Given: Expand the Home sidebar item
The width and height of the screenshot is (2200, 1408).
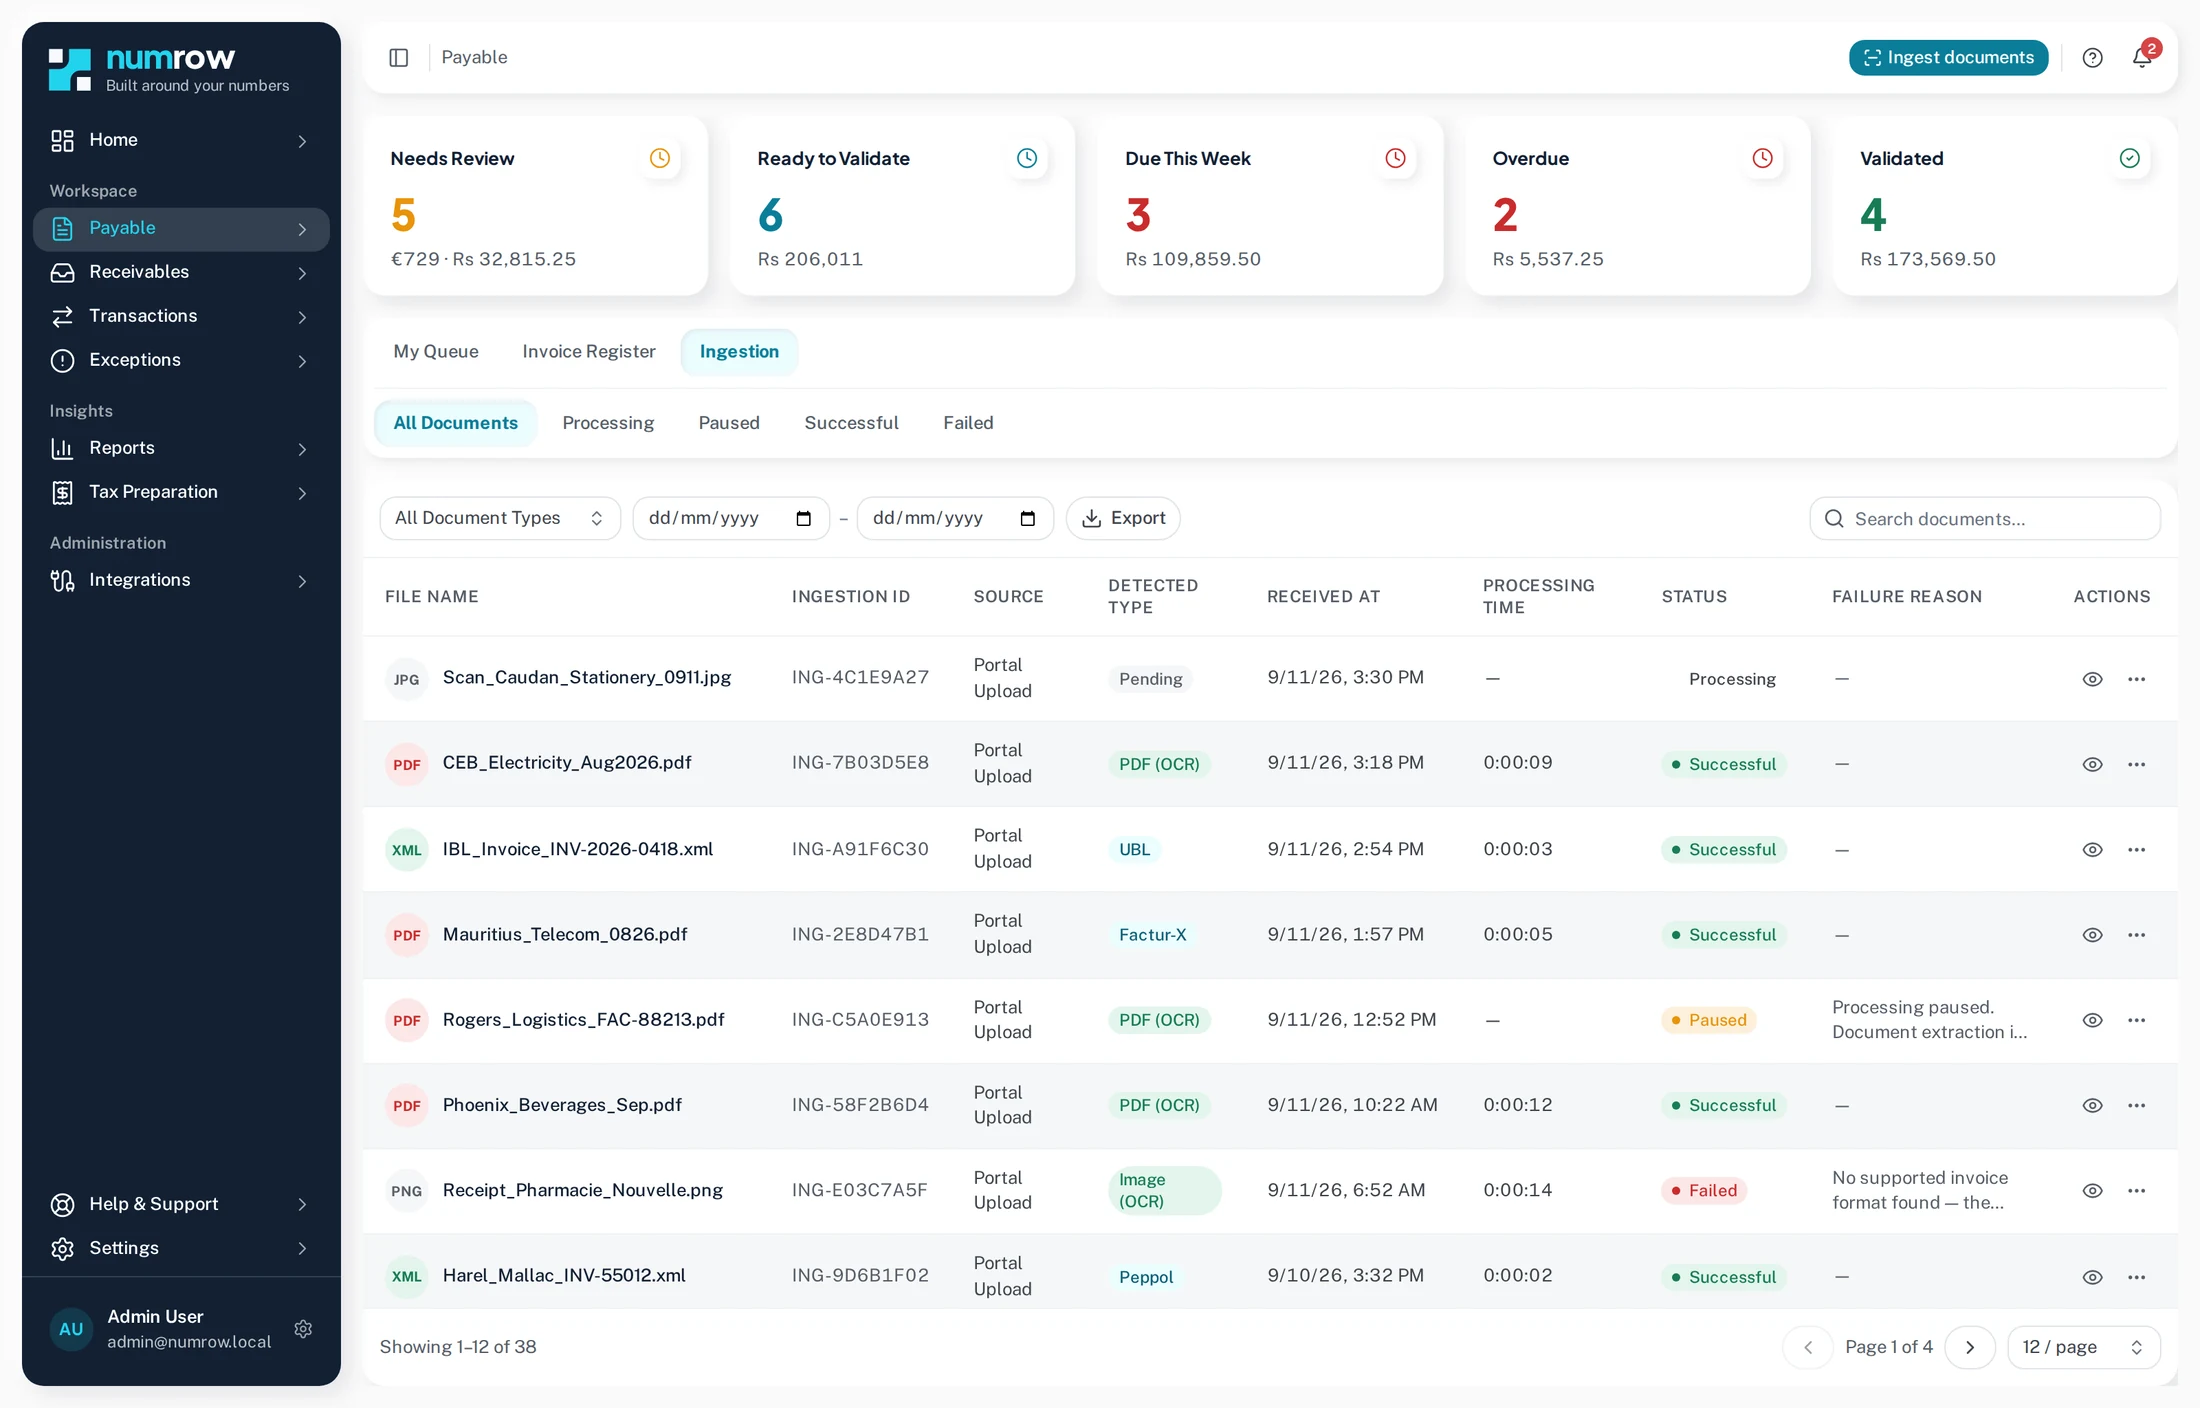Looking at the screenshot, I should [181, 140].
